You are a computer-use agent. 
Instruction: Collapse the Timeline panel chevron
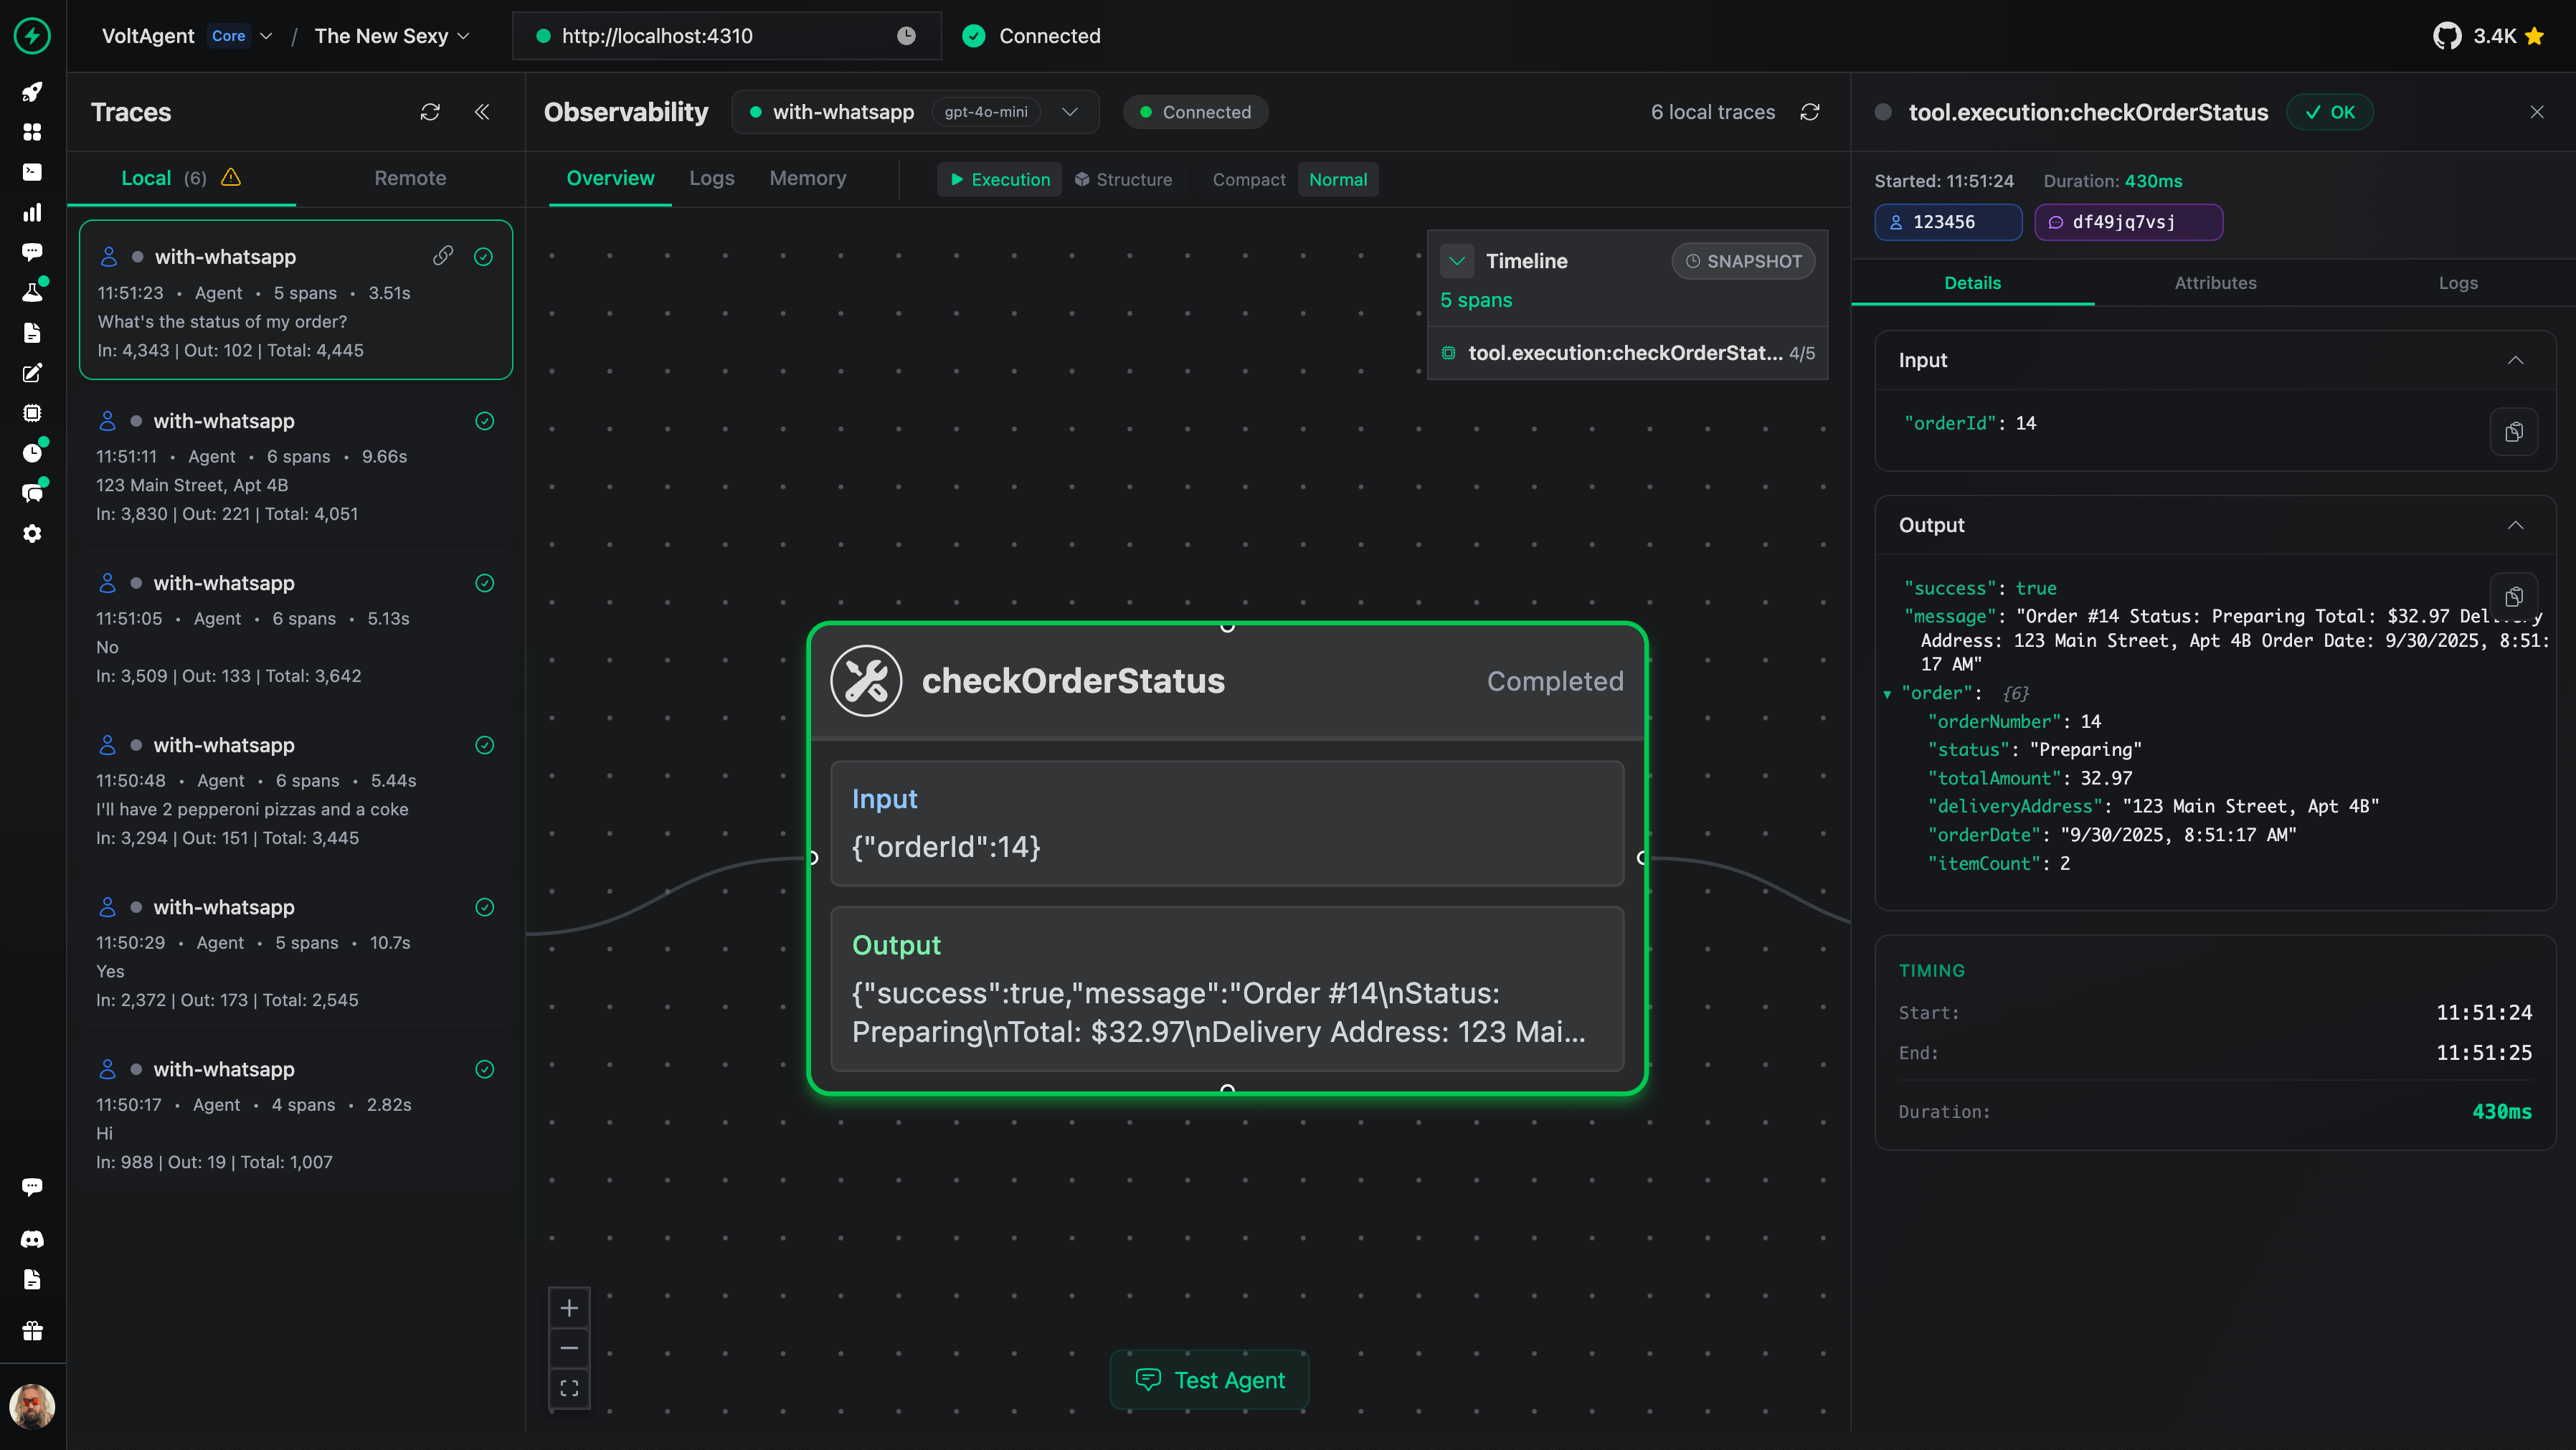pyautogui.click(x=1457, y=261)
